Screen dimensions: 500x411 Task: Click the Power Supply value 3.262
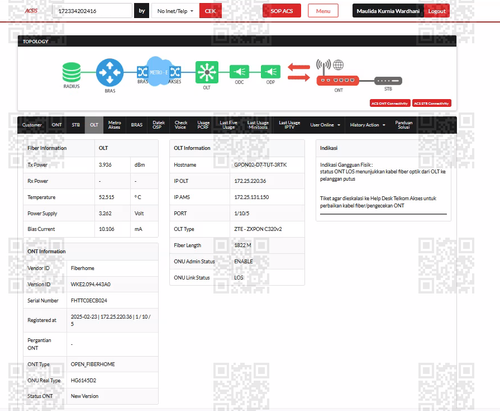105,213
